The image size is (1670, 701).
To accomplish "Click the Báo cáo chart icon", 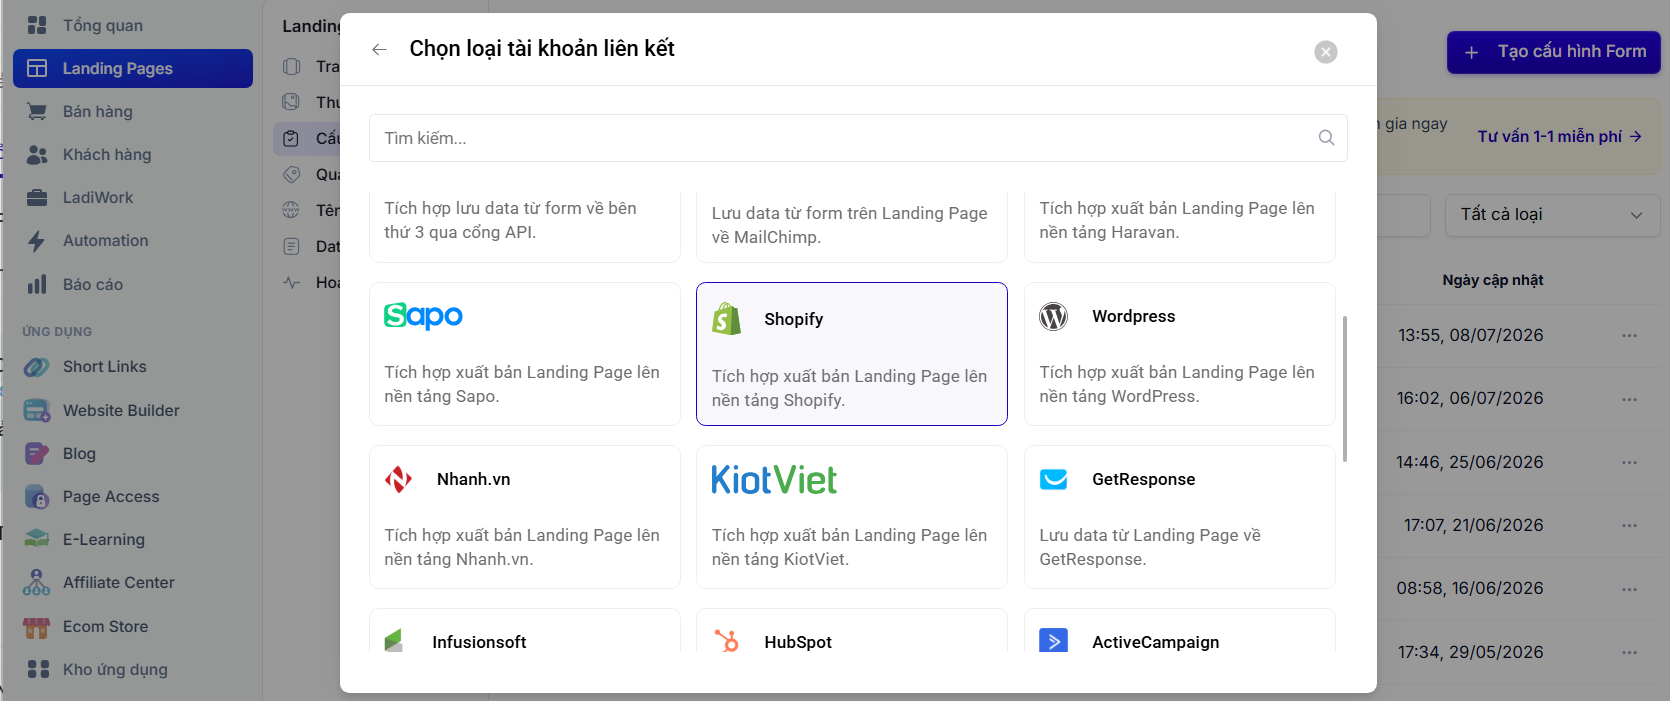I will (37, 284).
